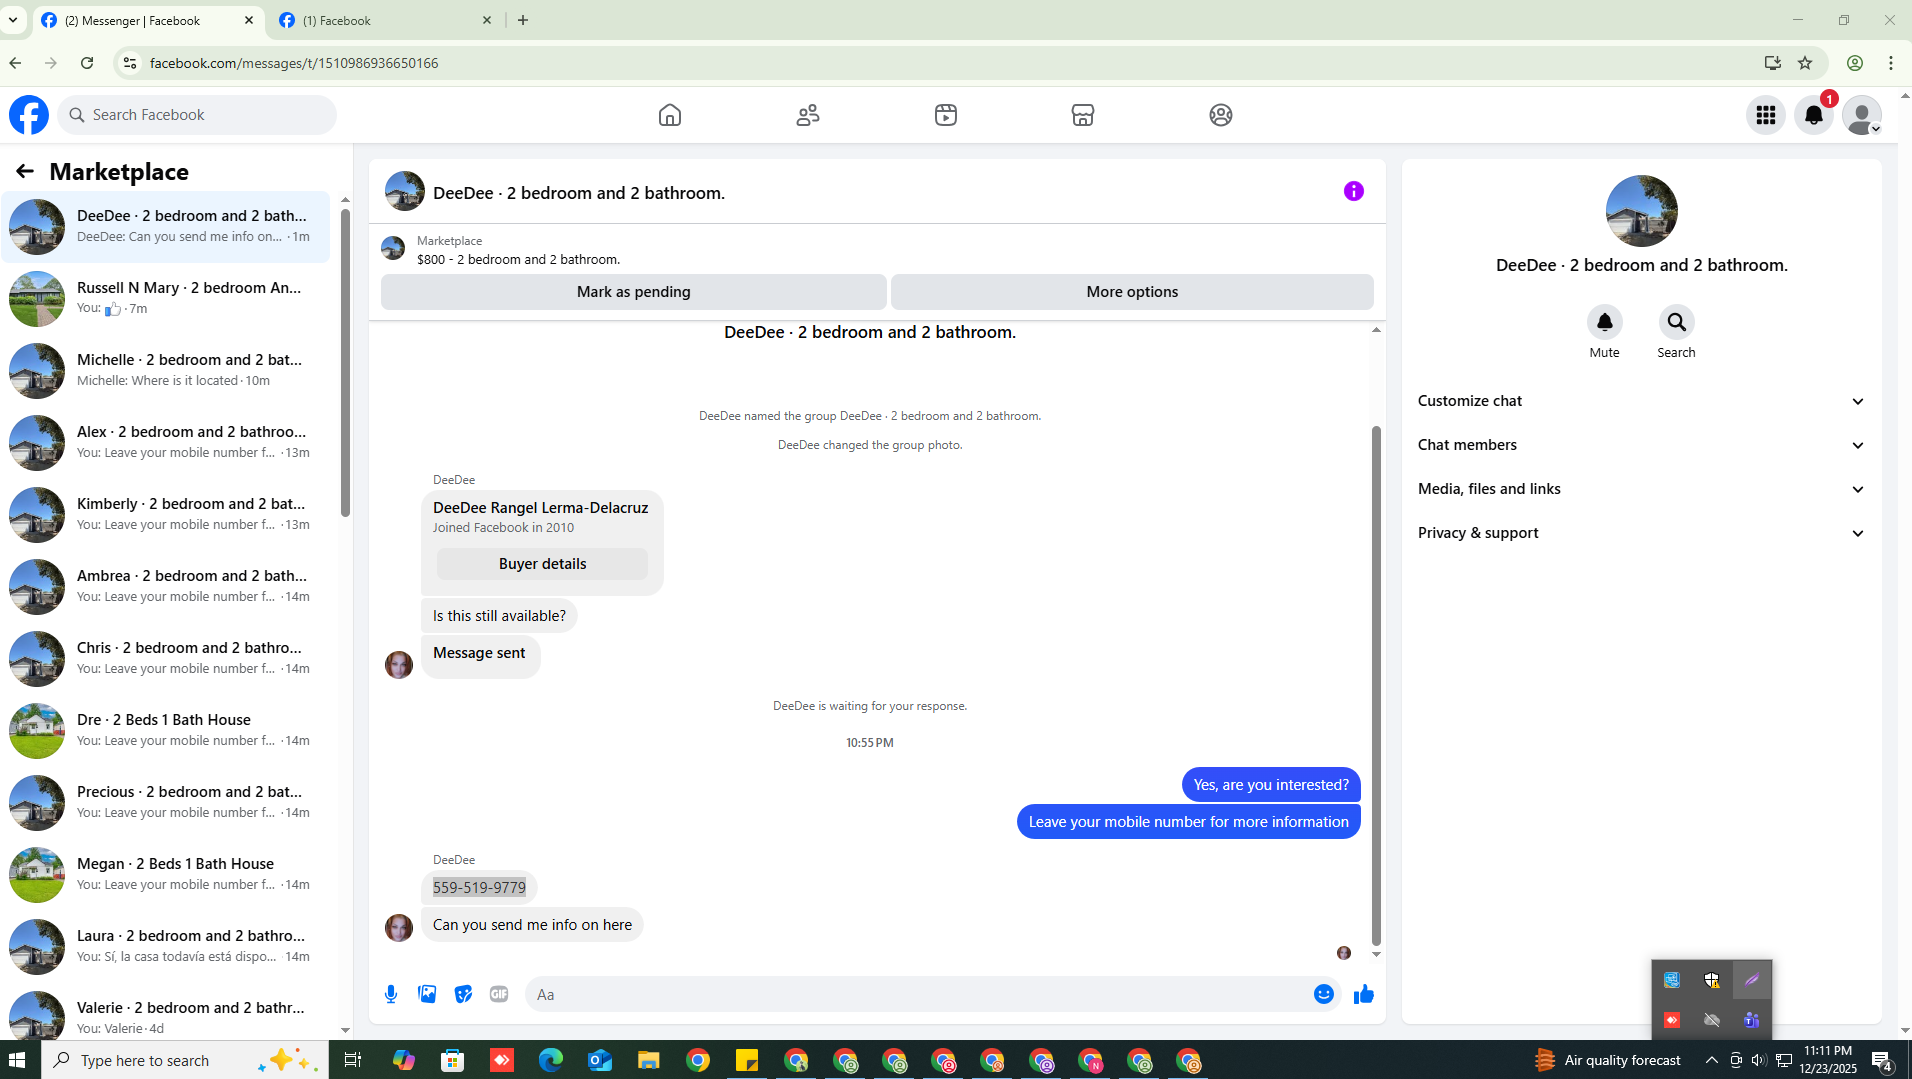Open Groups icon in top nav

point(1221,115)
